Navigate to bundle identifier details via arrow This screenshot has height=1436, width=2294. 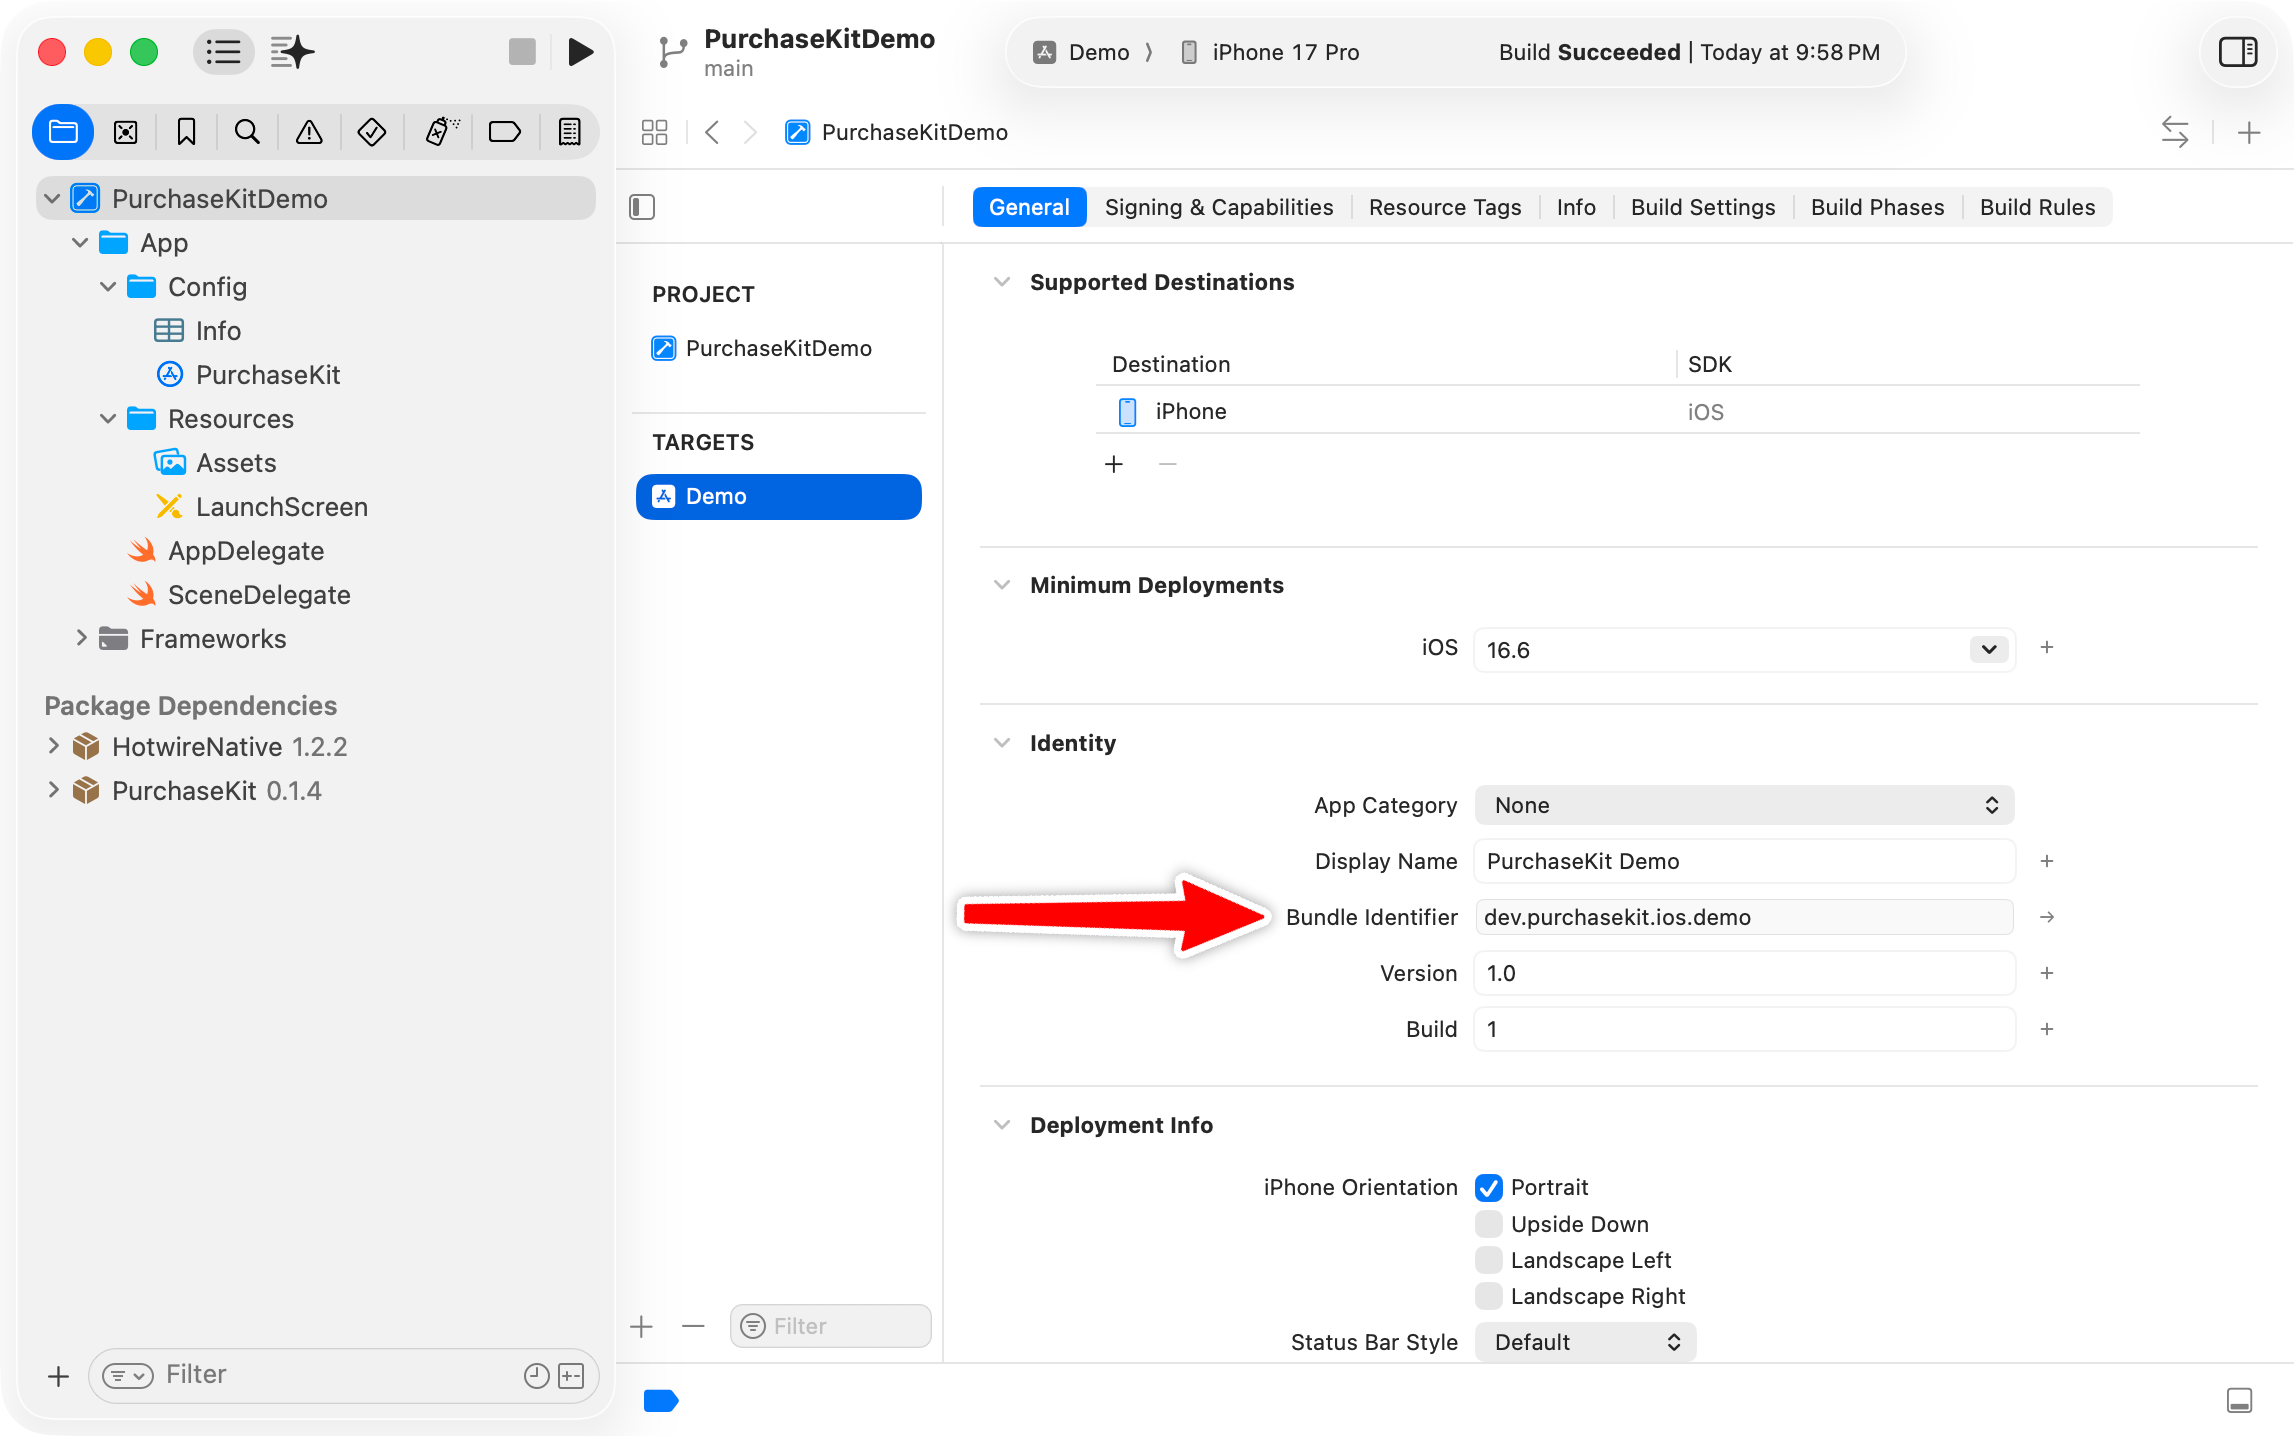click(x=2047, y=917)
